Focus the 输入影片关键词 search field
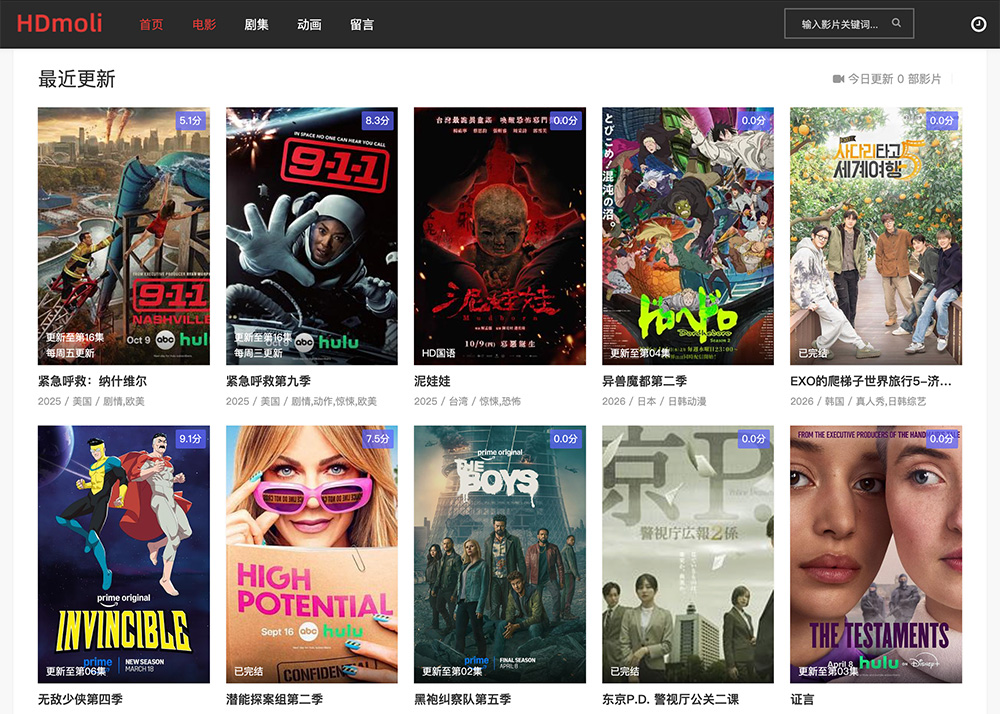Viewport: 1000px width, 714px height. (840, 24)
